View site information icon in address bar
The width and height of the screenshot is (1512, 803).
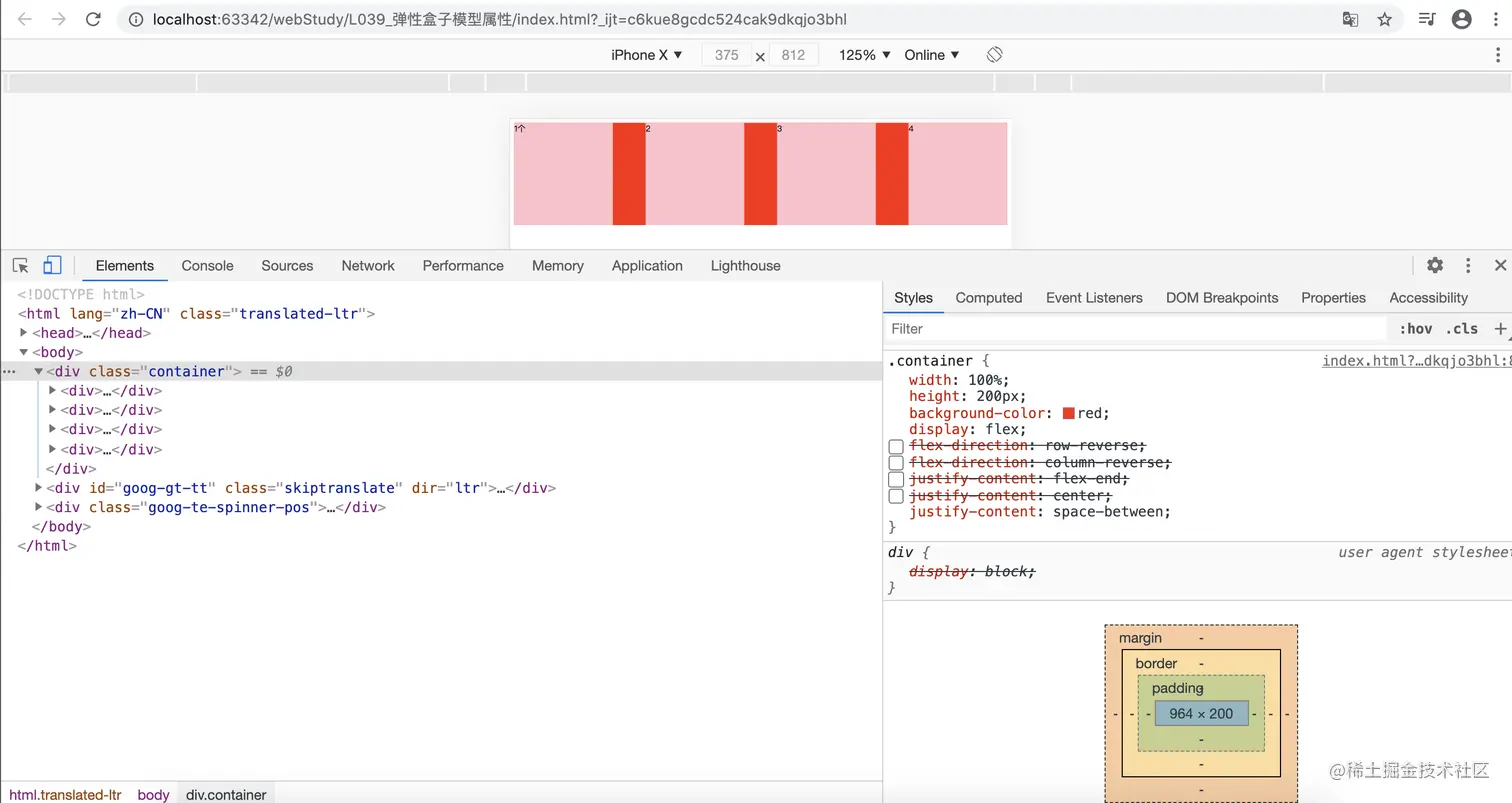pyautogui.click(x=136, y=19)
